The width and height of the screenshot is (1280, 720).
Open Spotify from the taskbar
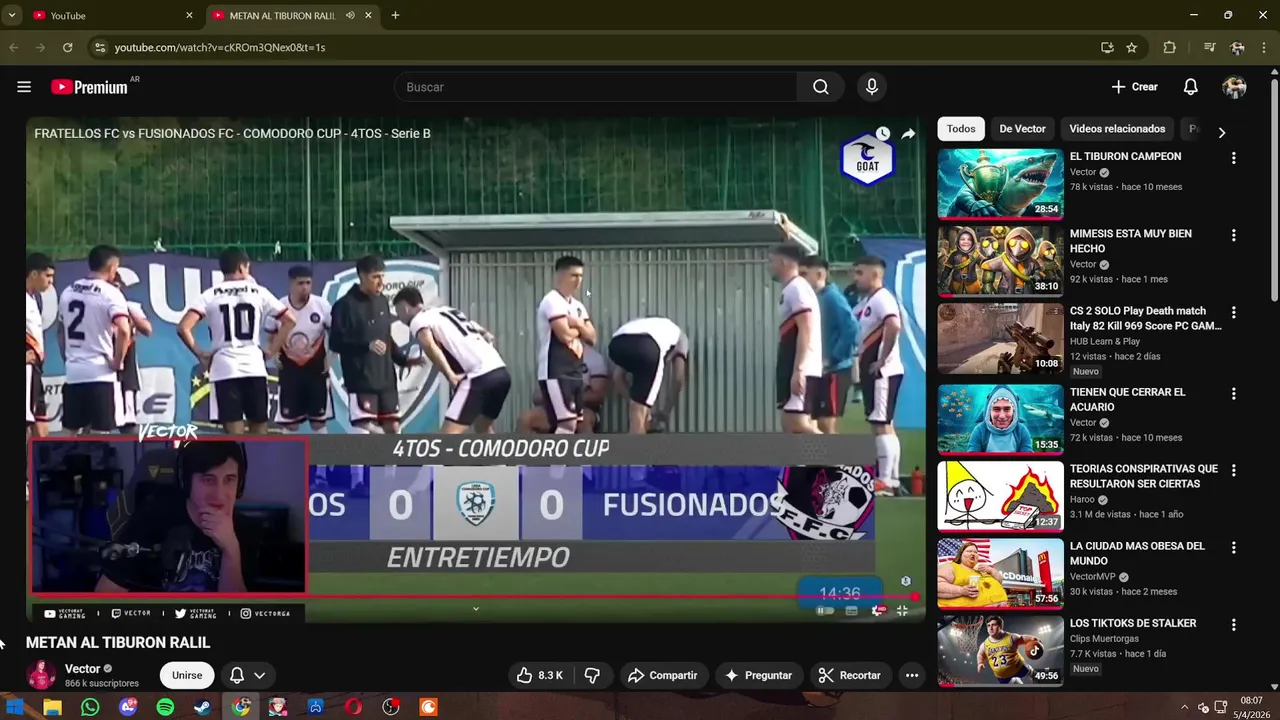[x=165, y=707]
